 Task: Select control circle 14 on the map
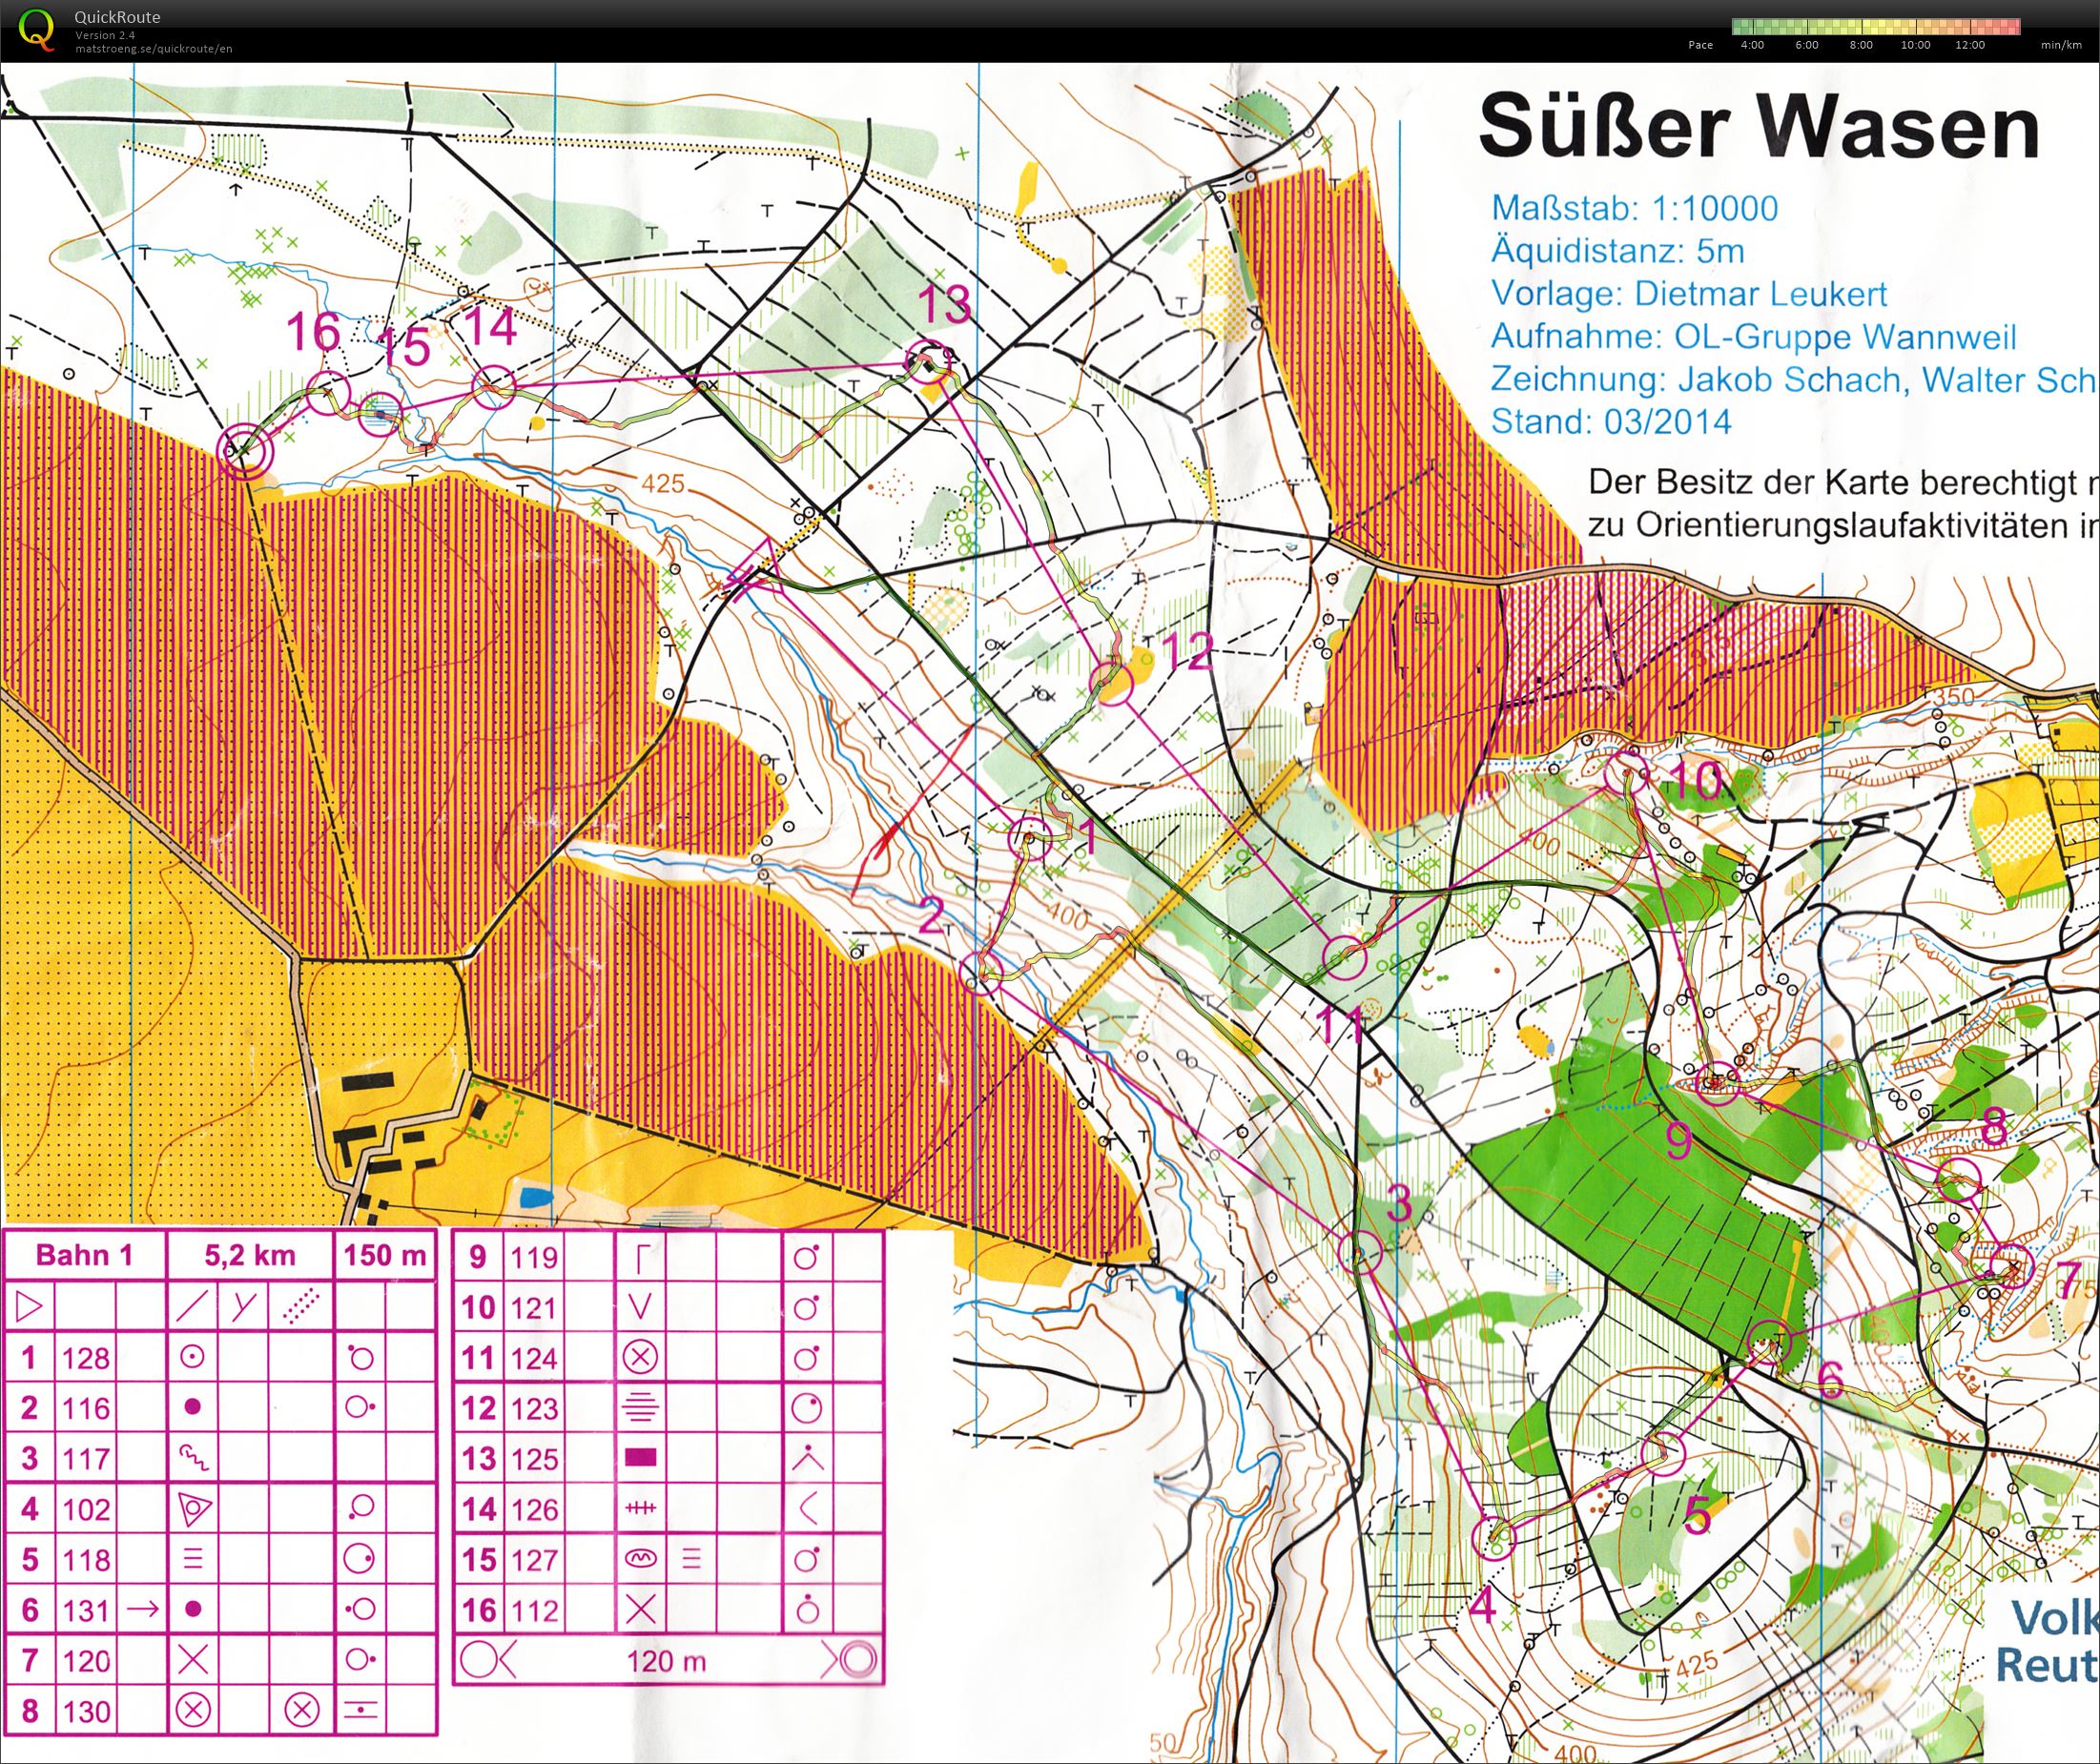(x=492, y=386)
